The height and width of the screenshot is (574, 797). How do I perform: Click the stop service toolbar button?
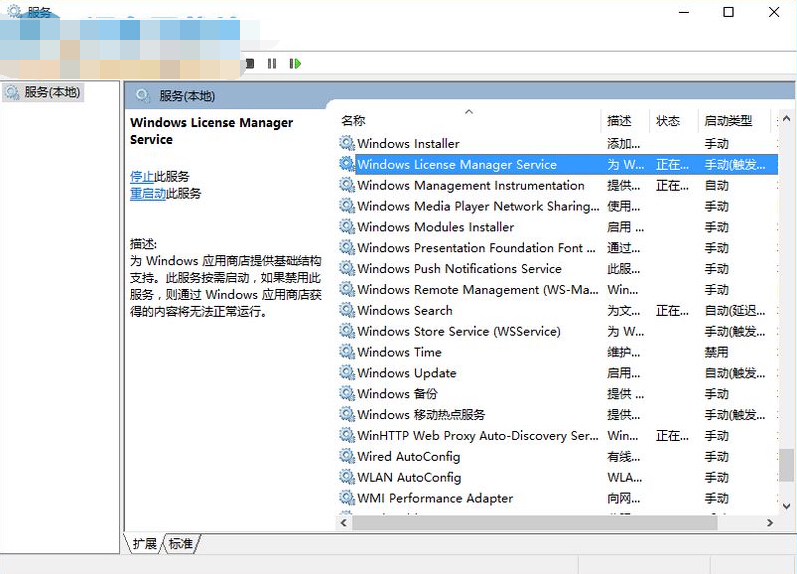tap(250, 64)
